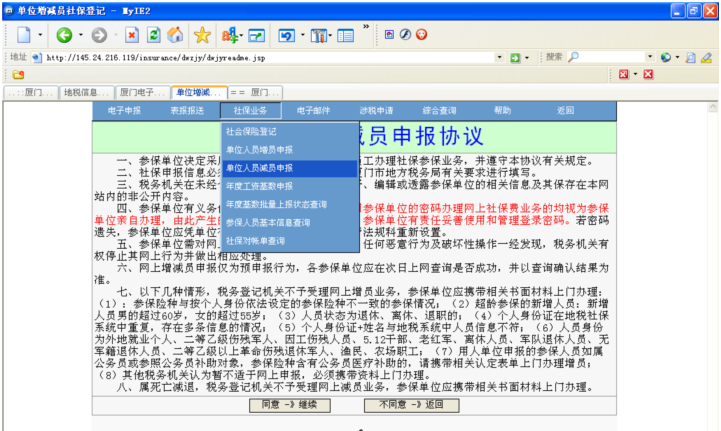
Task: Open tools icon dropdown arrow
Action: [330, 35]
